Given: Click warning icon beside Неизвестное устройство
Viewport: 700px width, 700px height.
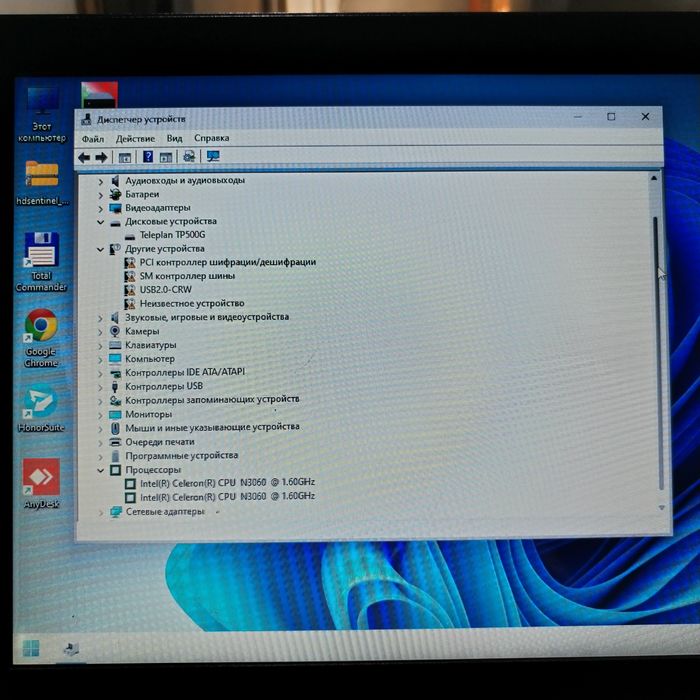Looking at the screenshot, I should tap(129, 304).
